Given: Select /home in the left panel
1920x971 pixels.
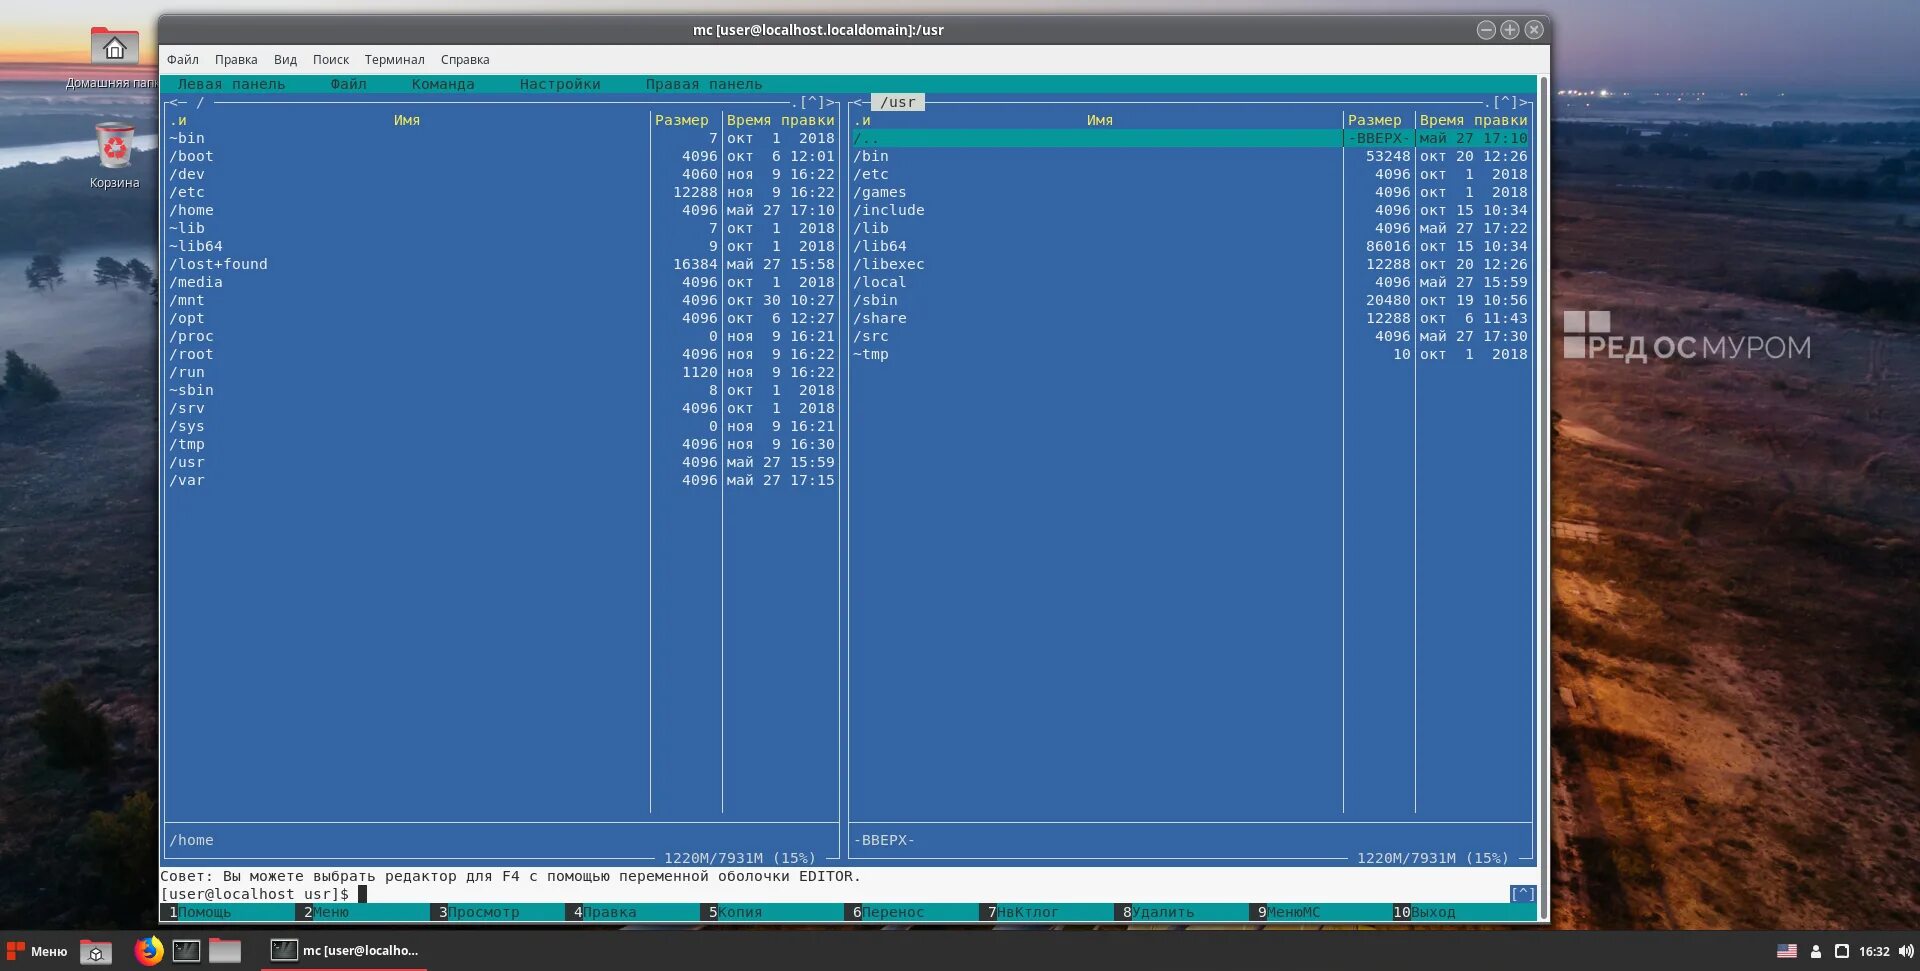Looking at the screenshot, I should pyautogui.click(x=502, y=210).
